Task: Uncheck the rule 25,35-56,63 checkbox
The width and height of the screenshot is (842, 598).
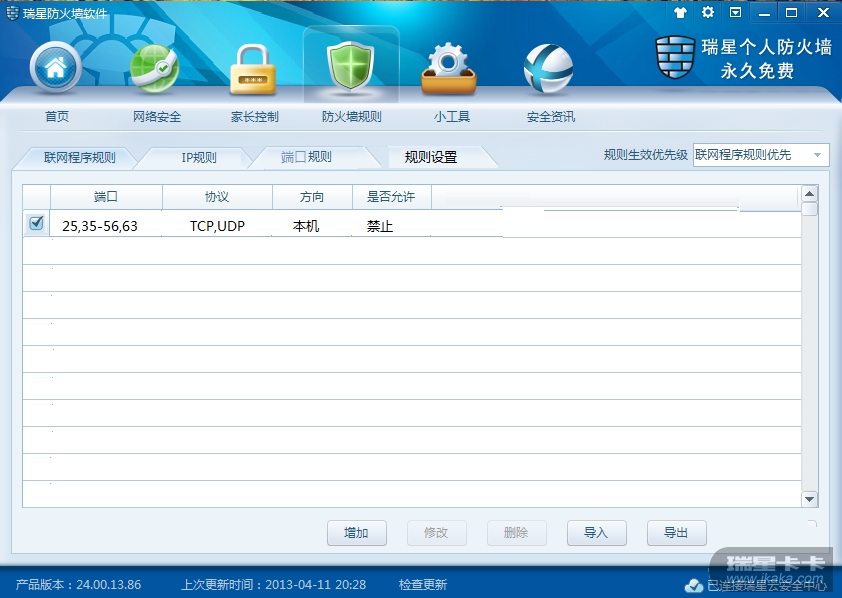Action: [37, 222]
